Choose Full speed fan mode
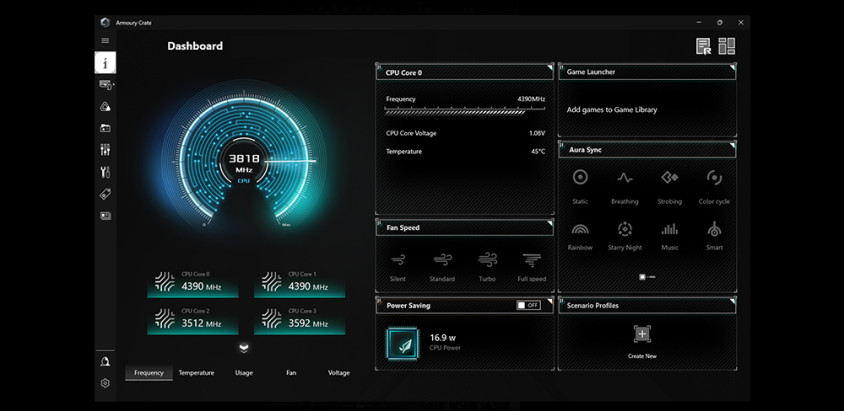This screenshot has height=411, width=844. tap(531, 260)
